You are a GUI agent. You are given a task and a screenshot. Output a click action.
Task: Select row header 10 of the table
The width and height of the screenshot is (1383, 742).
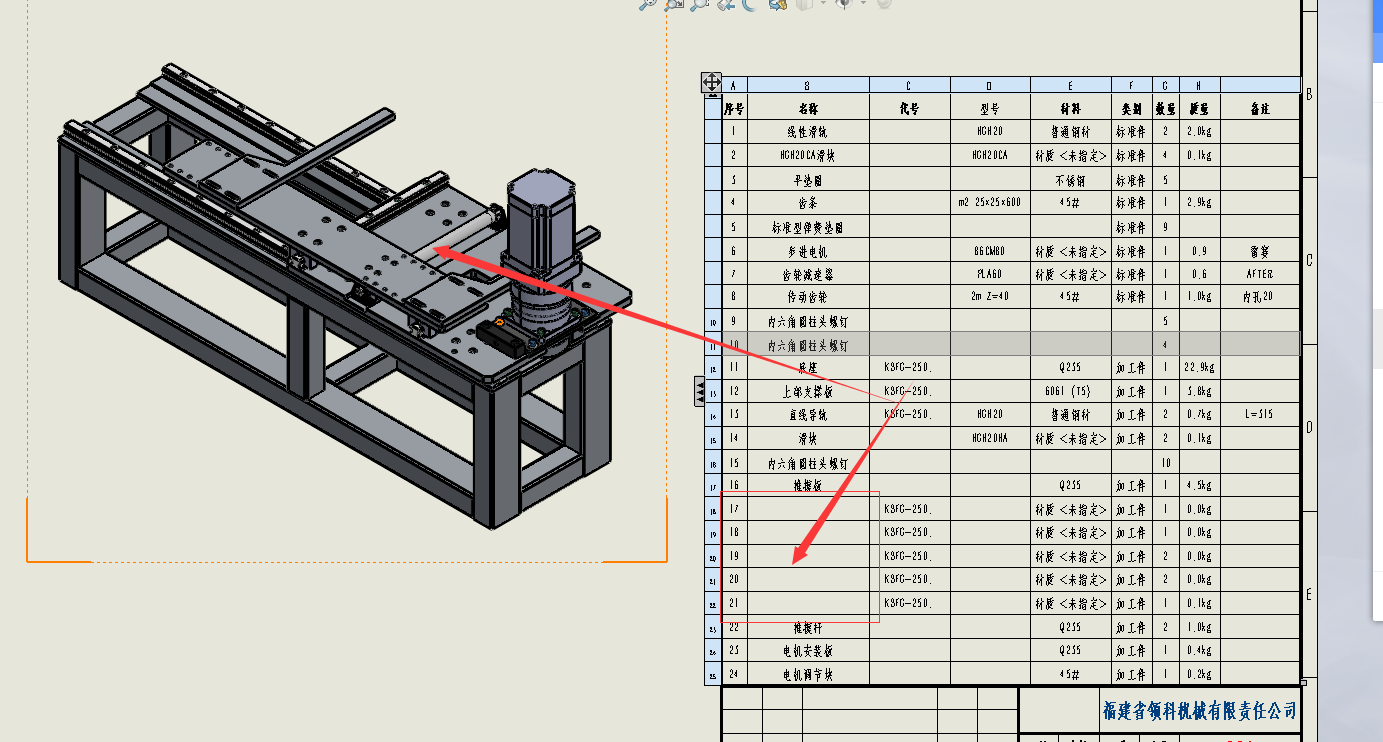(x=713, y=322)
